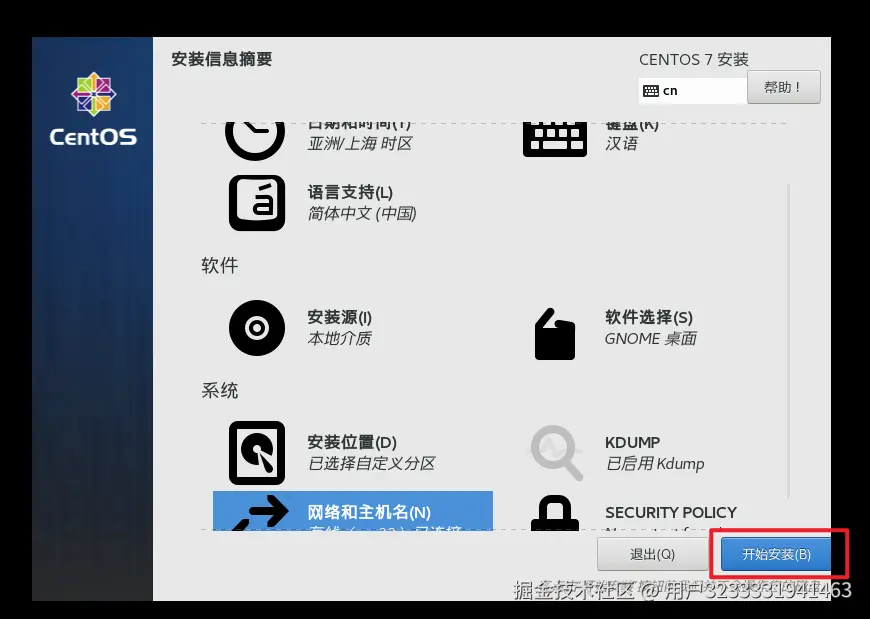Click the 软件 section heading
The width and height of the screenshot is (870, 619).
click(220, 265)
